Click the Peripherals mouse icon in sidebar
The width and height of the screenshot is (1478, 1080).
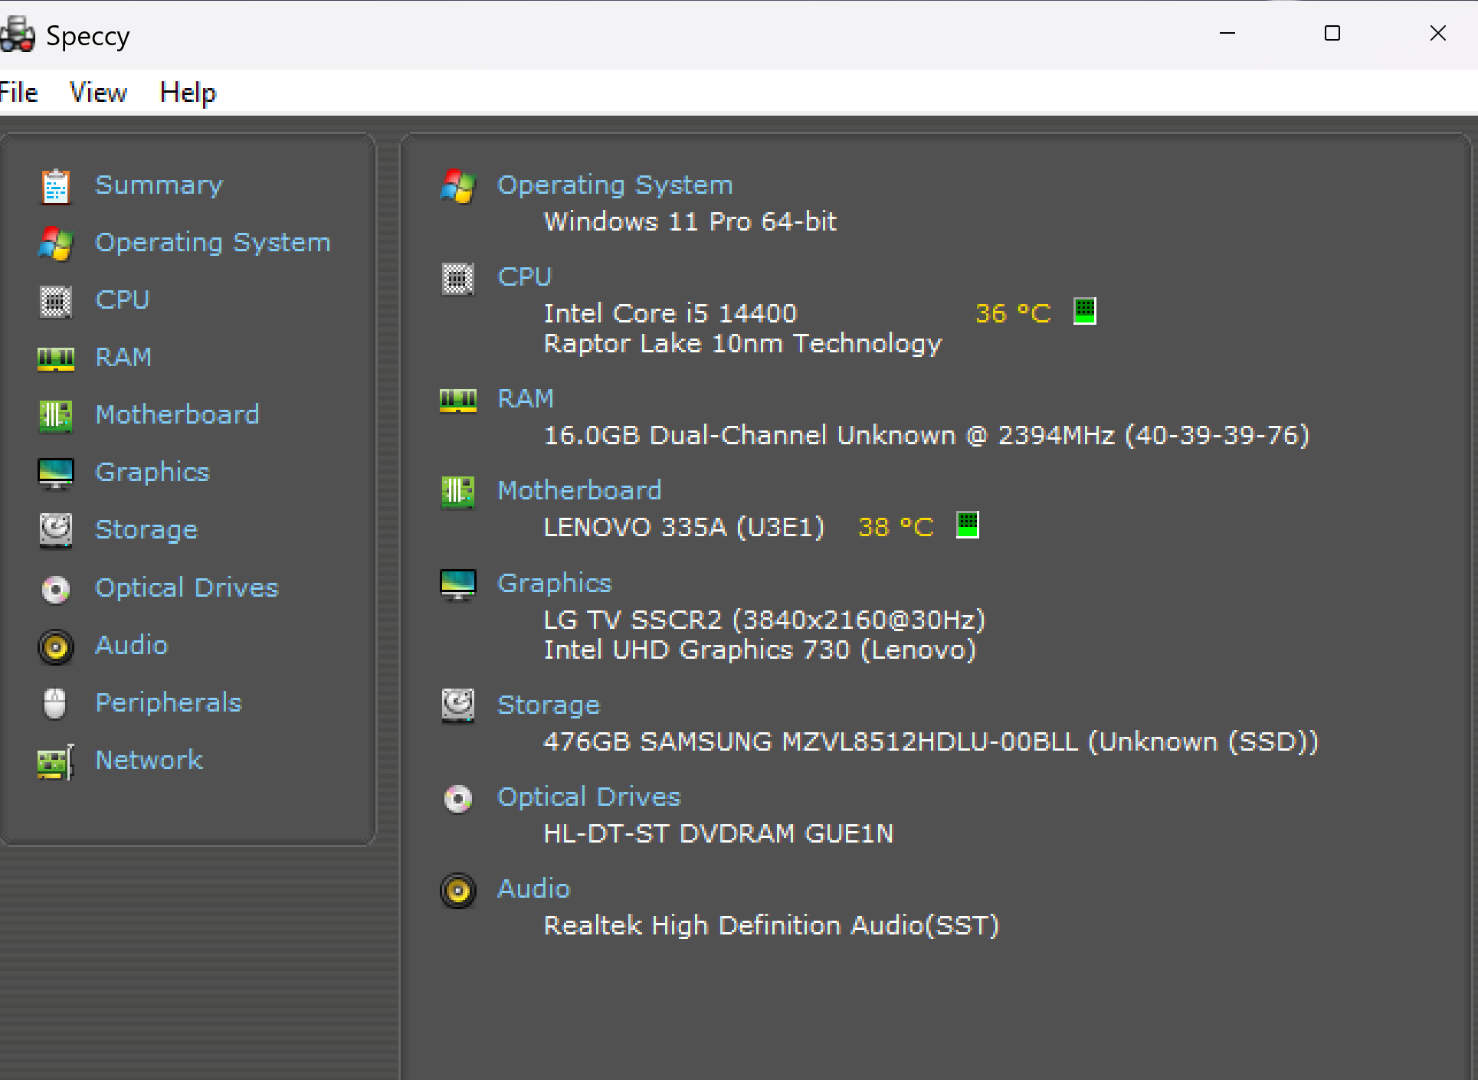tap(55, 704)
